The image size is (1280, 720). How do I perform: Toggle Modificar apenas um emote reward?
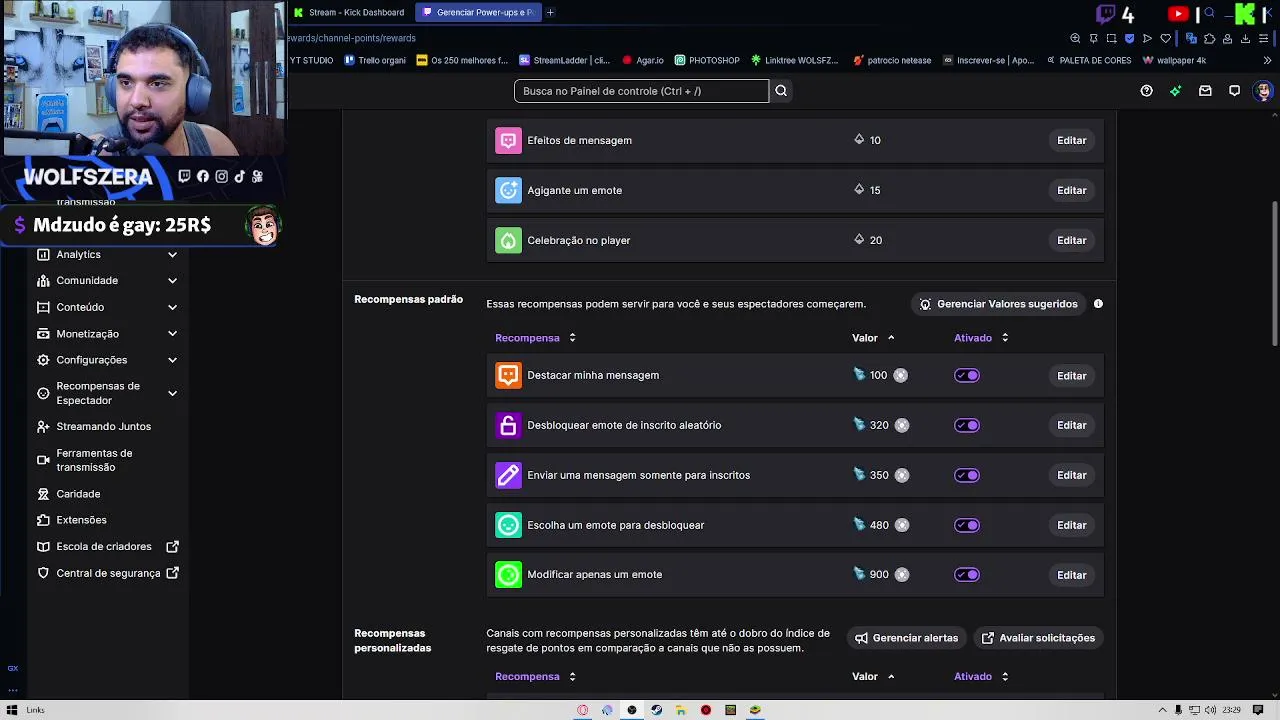[967, 575]
